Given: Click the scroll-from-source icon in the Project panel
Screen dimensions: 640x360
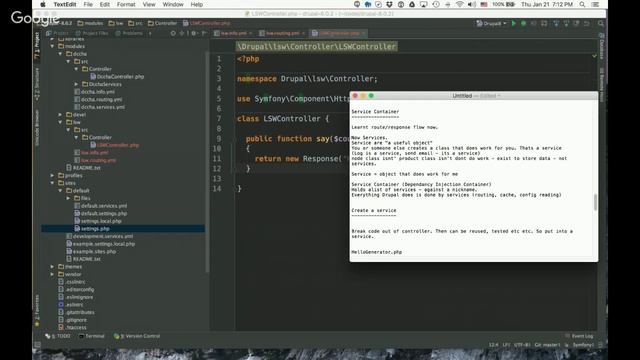Looking at the screenshot, I should 173,33.
